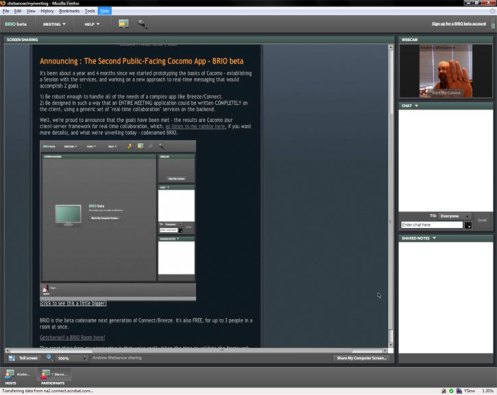The image size is (497, 395).
Task: Open the Firefox Bookmarks menu
Action: point(69,11)
